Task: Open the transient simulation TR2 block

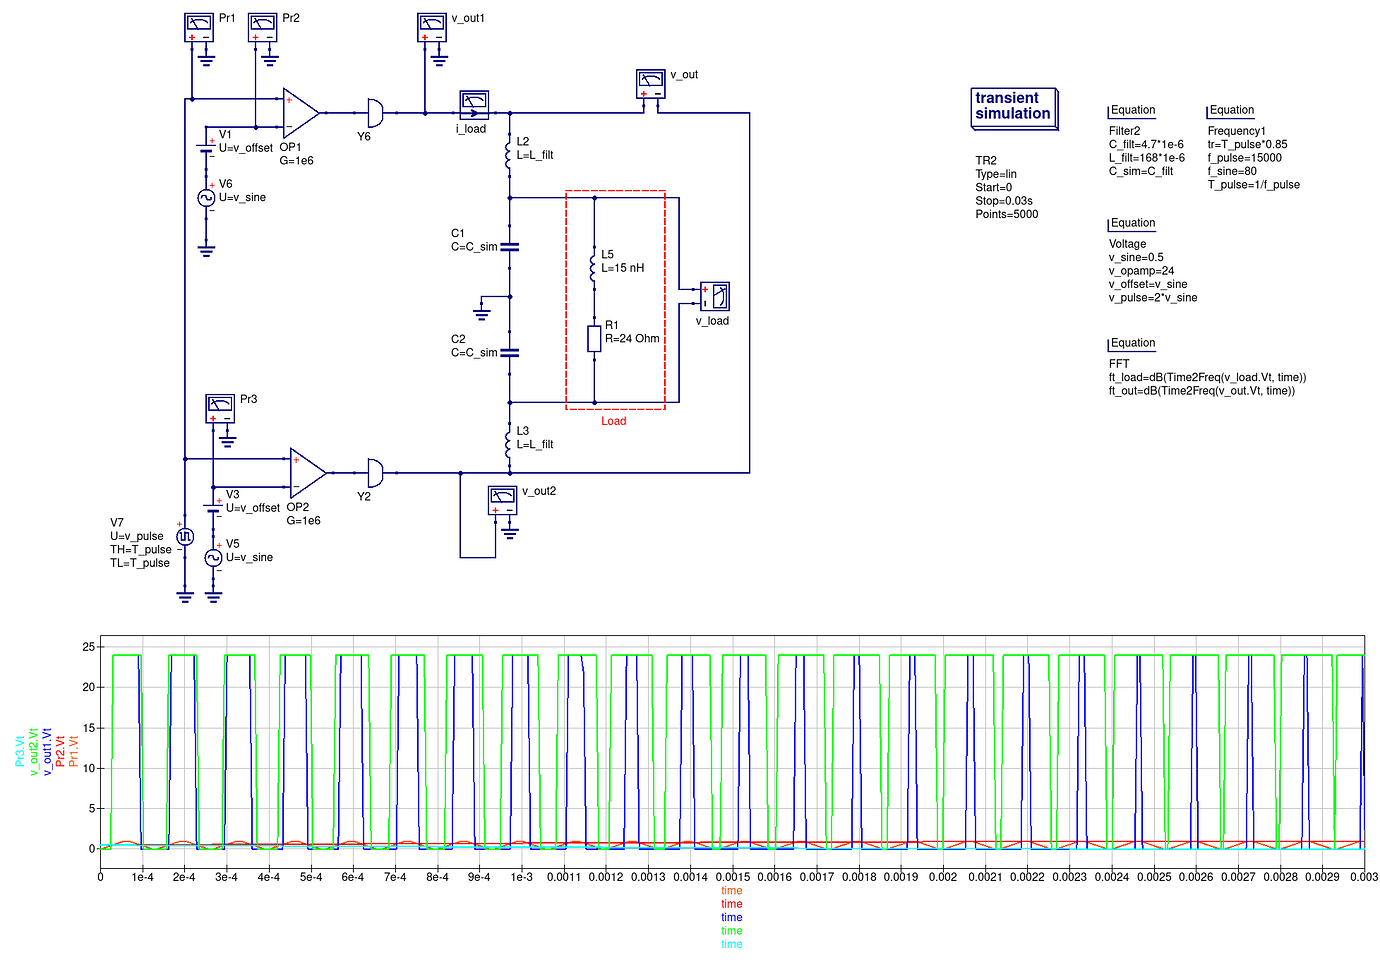Action: [1014, 108]
